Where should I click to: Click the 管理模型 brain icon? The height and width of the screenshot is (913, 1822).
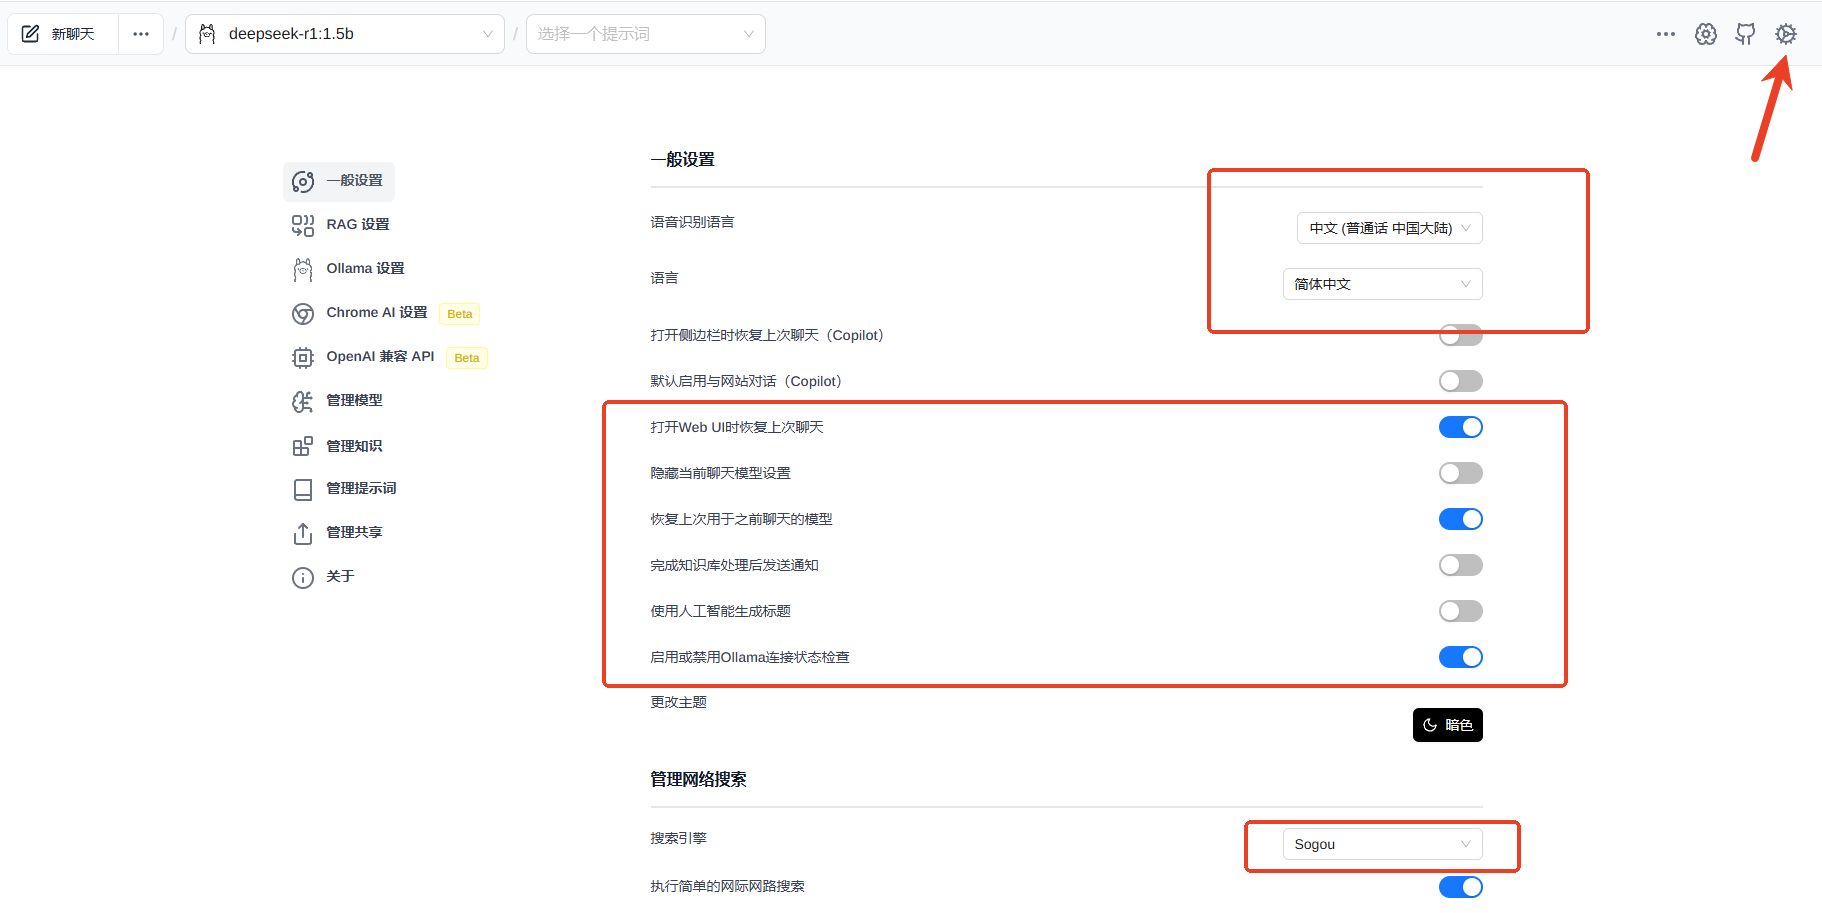[x=302, y=401]
